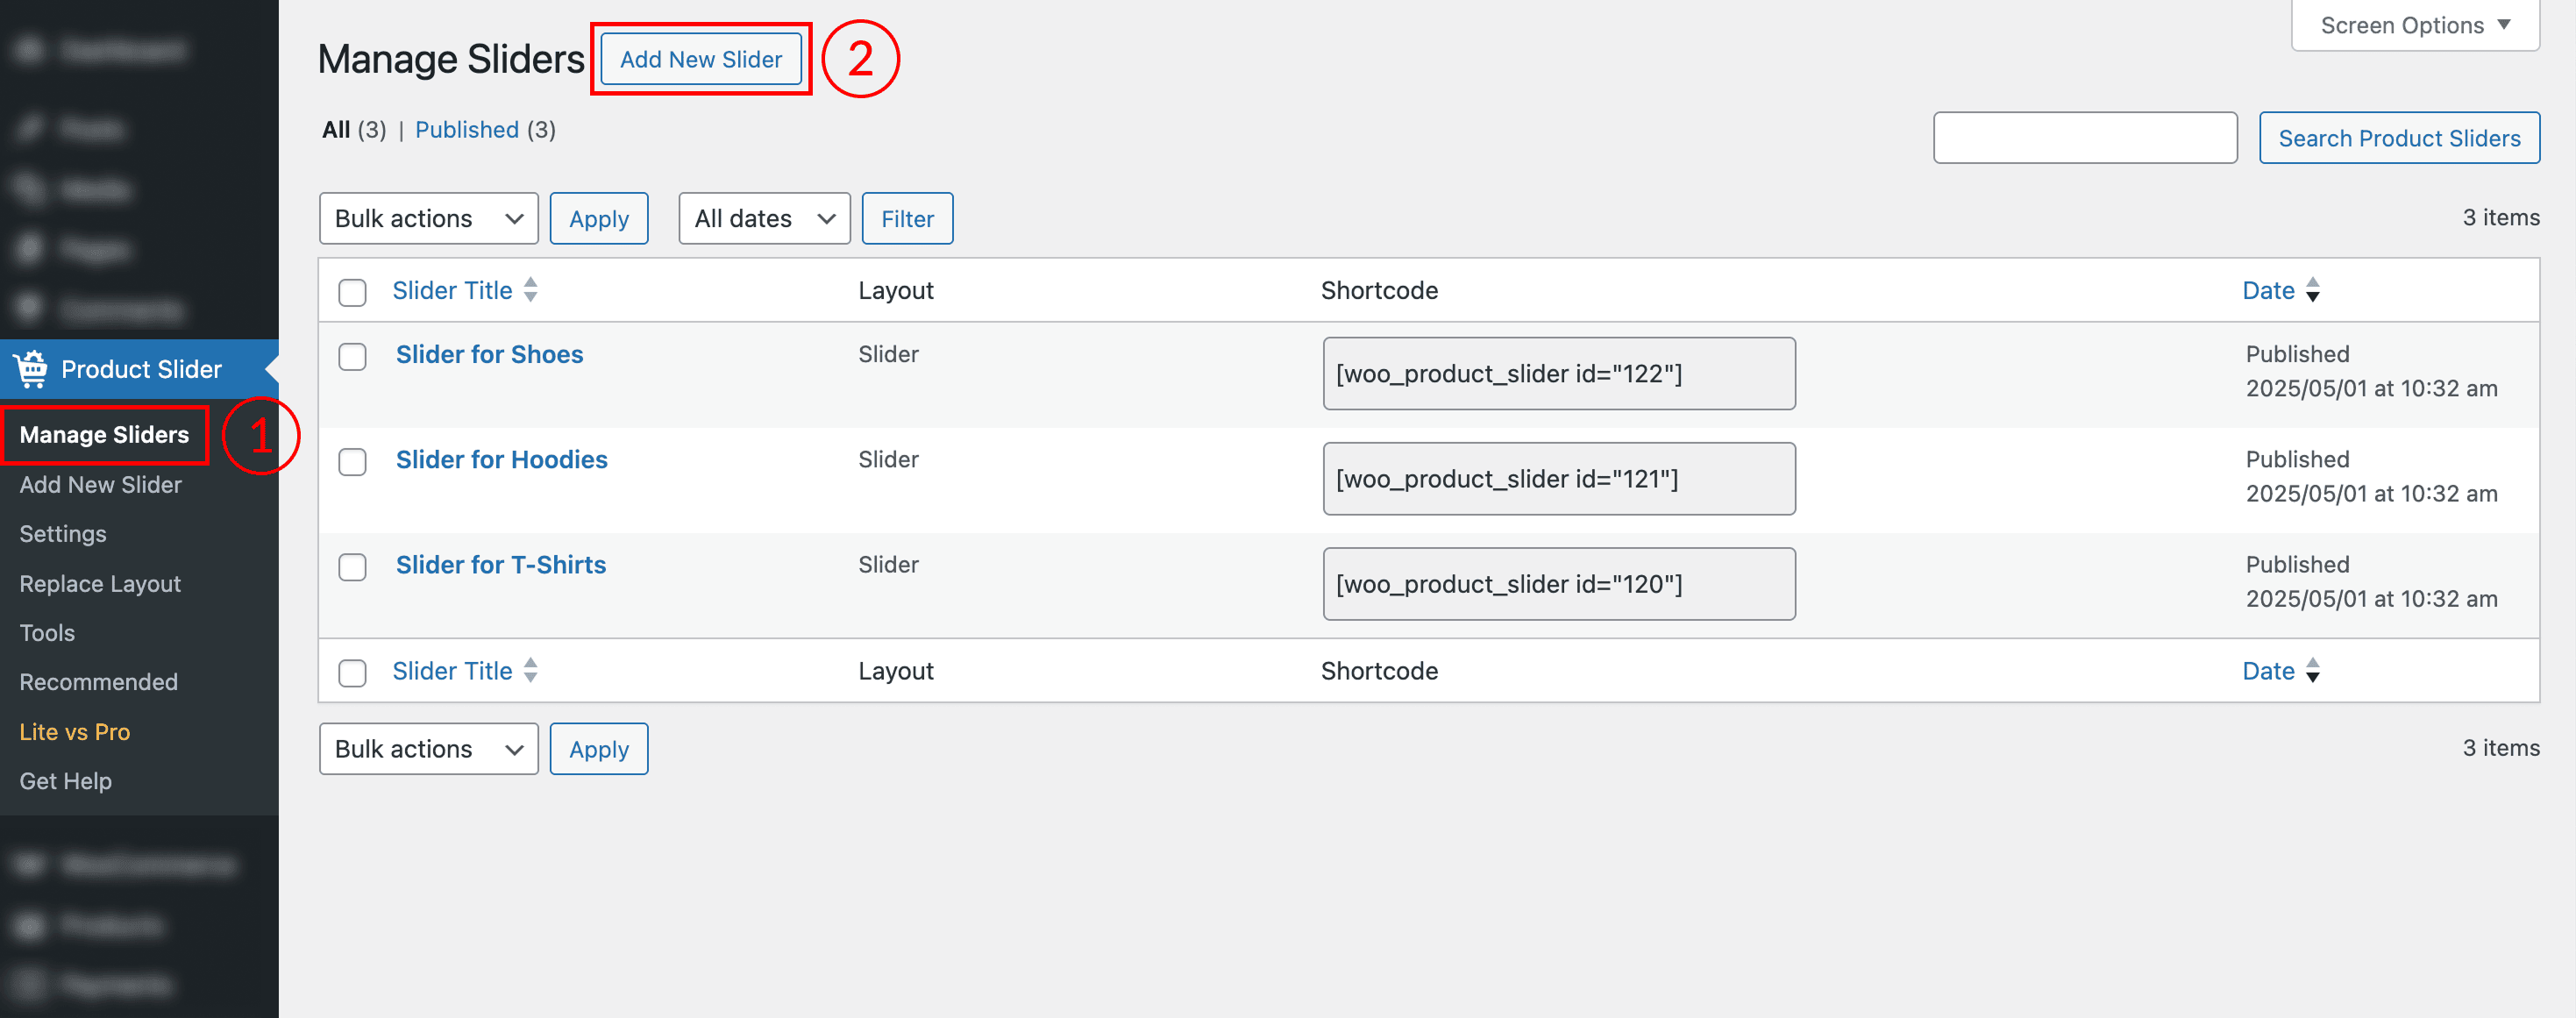The image size is (2576, 1018).
Task: Toggle the select-all checkbox in header
Action: [352, 292]
